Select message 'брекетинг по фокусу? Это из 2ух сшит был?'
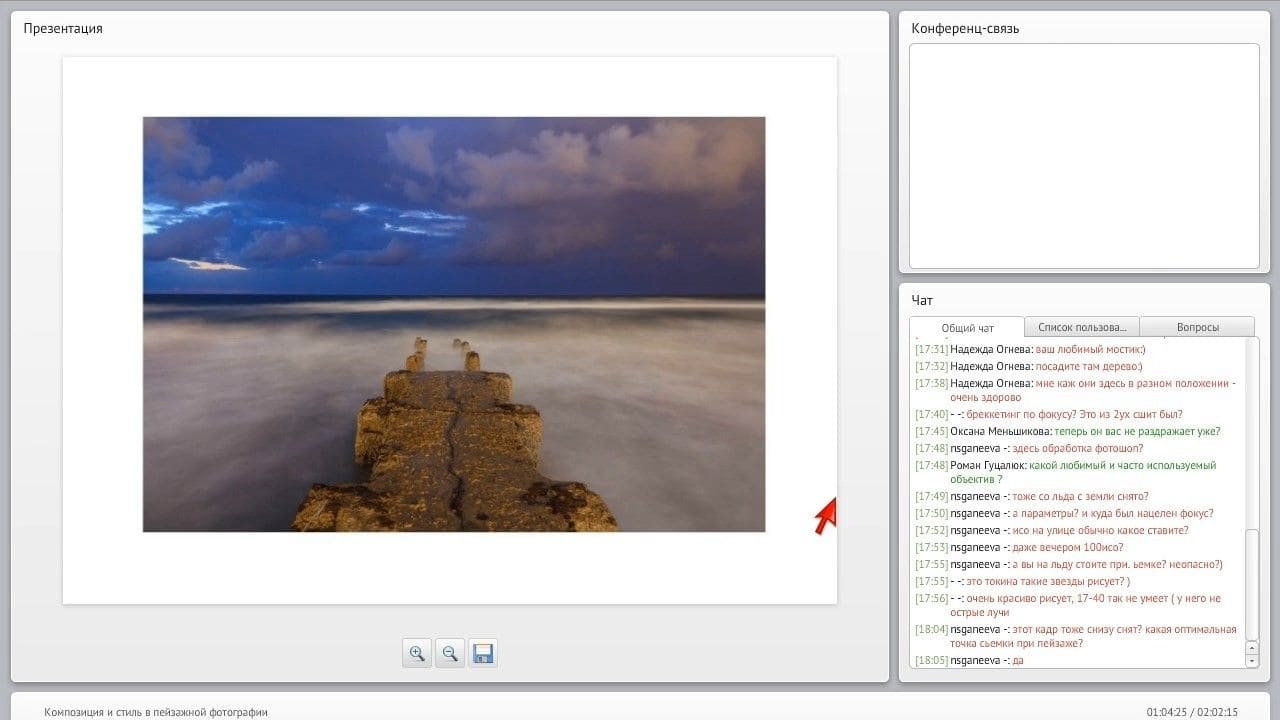The height and width of the screenshot is (720, 1280). coord(1074,414)
